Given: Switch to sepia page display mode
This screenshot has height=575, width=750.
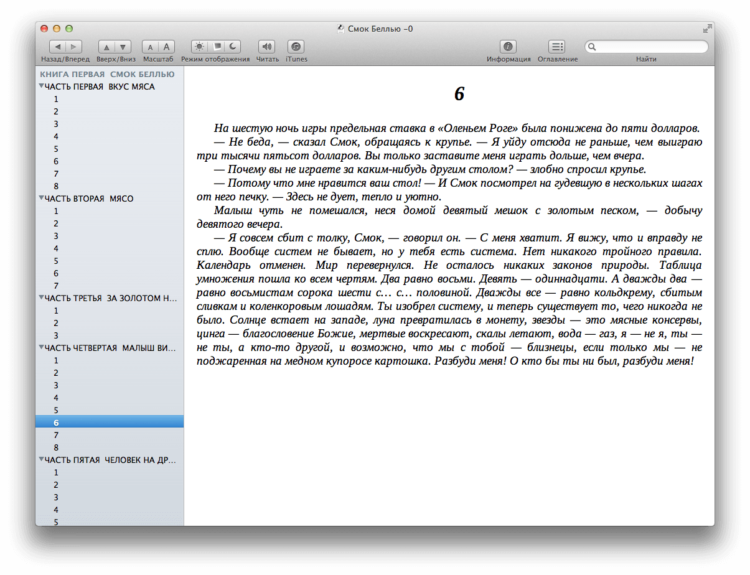Looking at the screenshot, I should point(216,46).
